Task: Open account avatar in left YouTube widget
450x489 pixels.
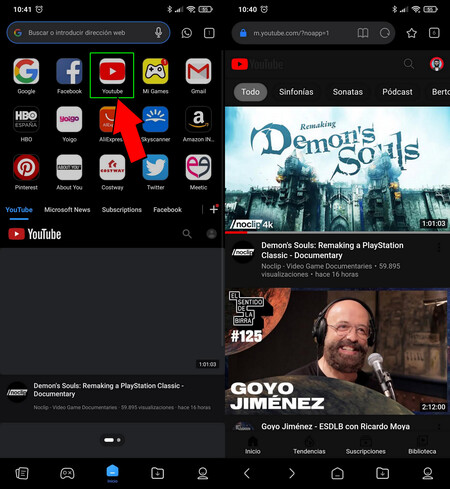Action: click(211, 234)
